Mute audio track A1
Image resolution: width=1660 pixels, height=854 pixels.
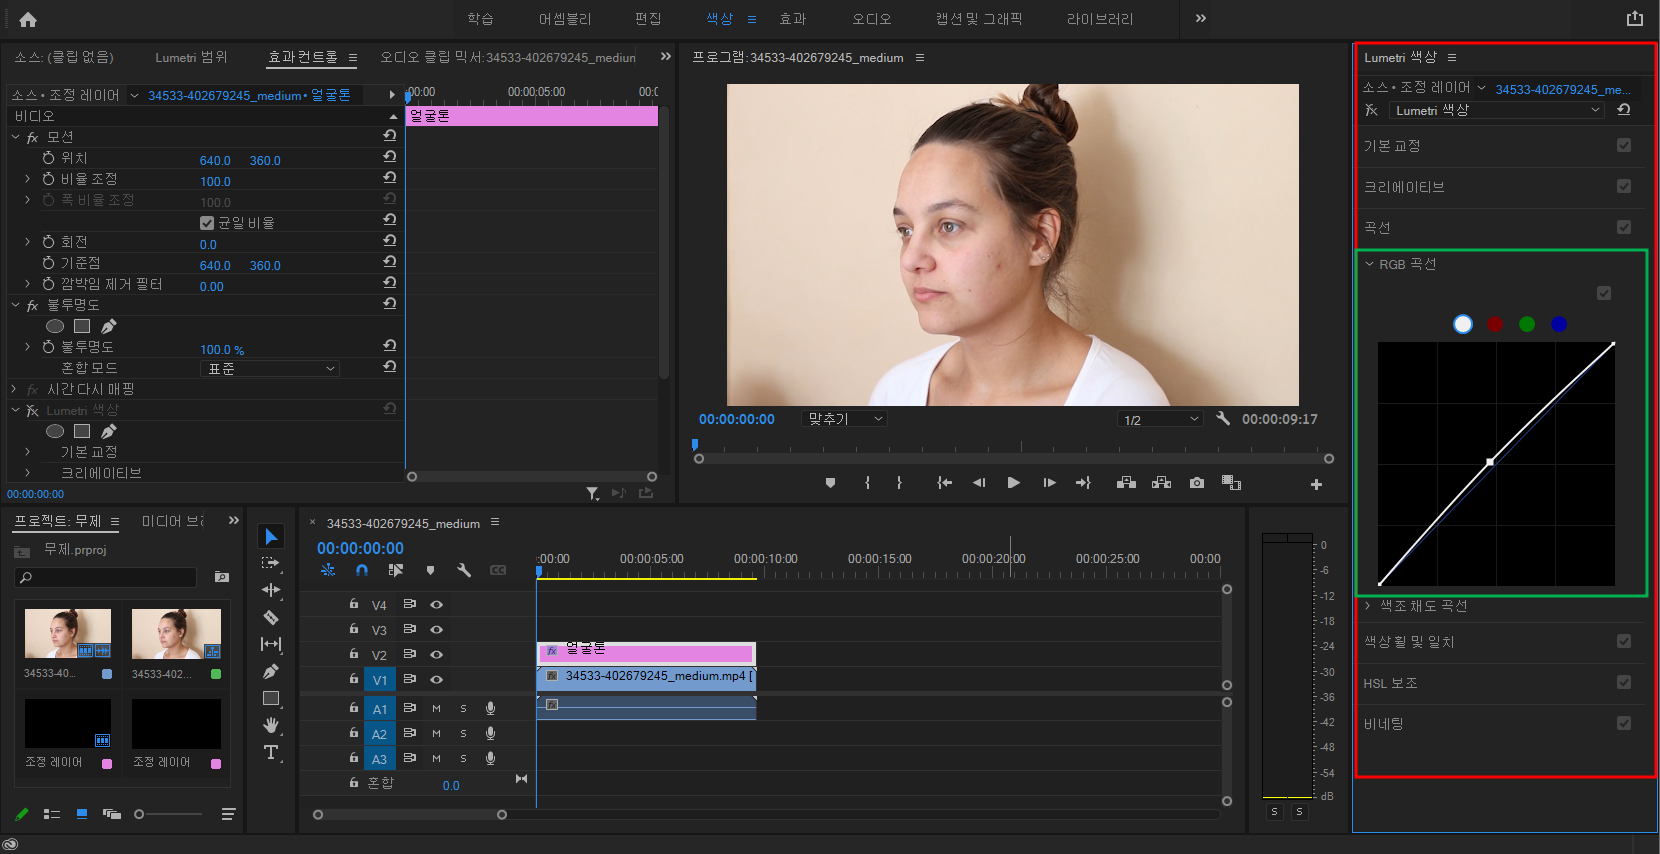pos(436,708)
